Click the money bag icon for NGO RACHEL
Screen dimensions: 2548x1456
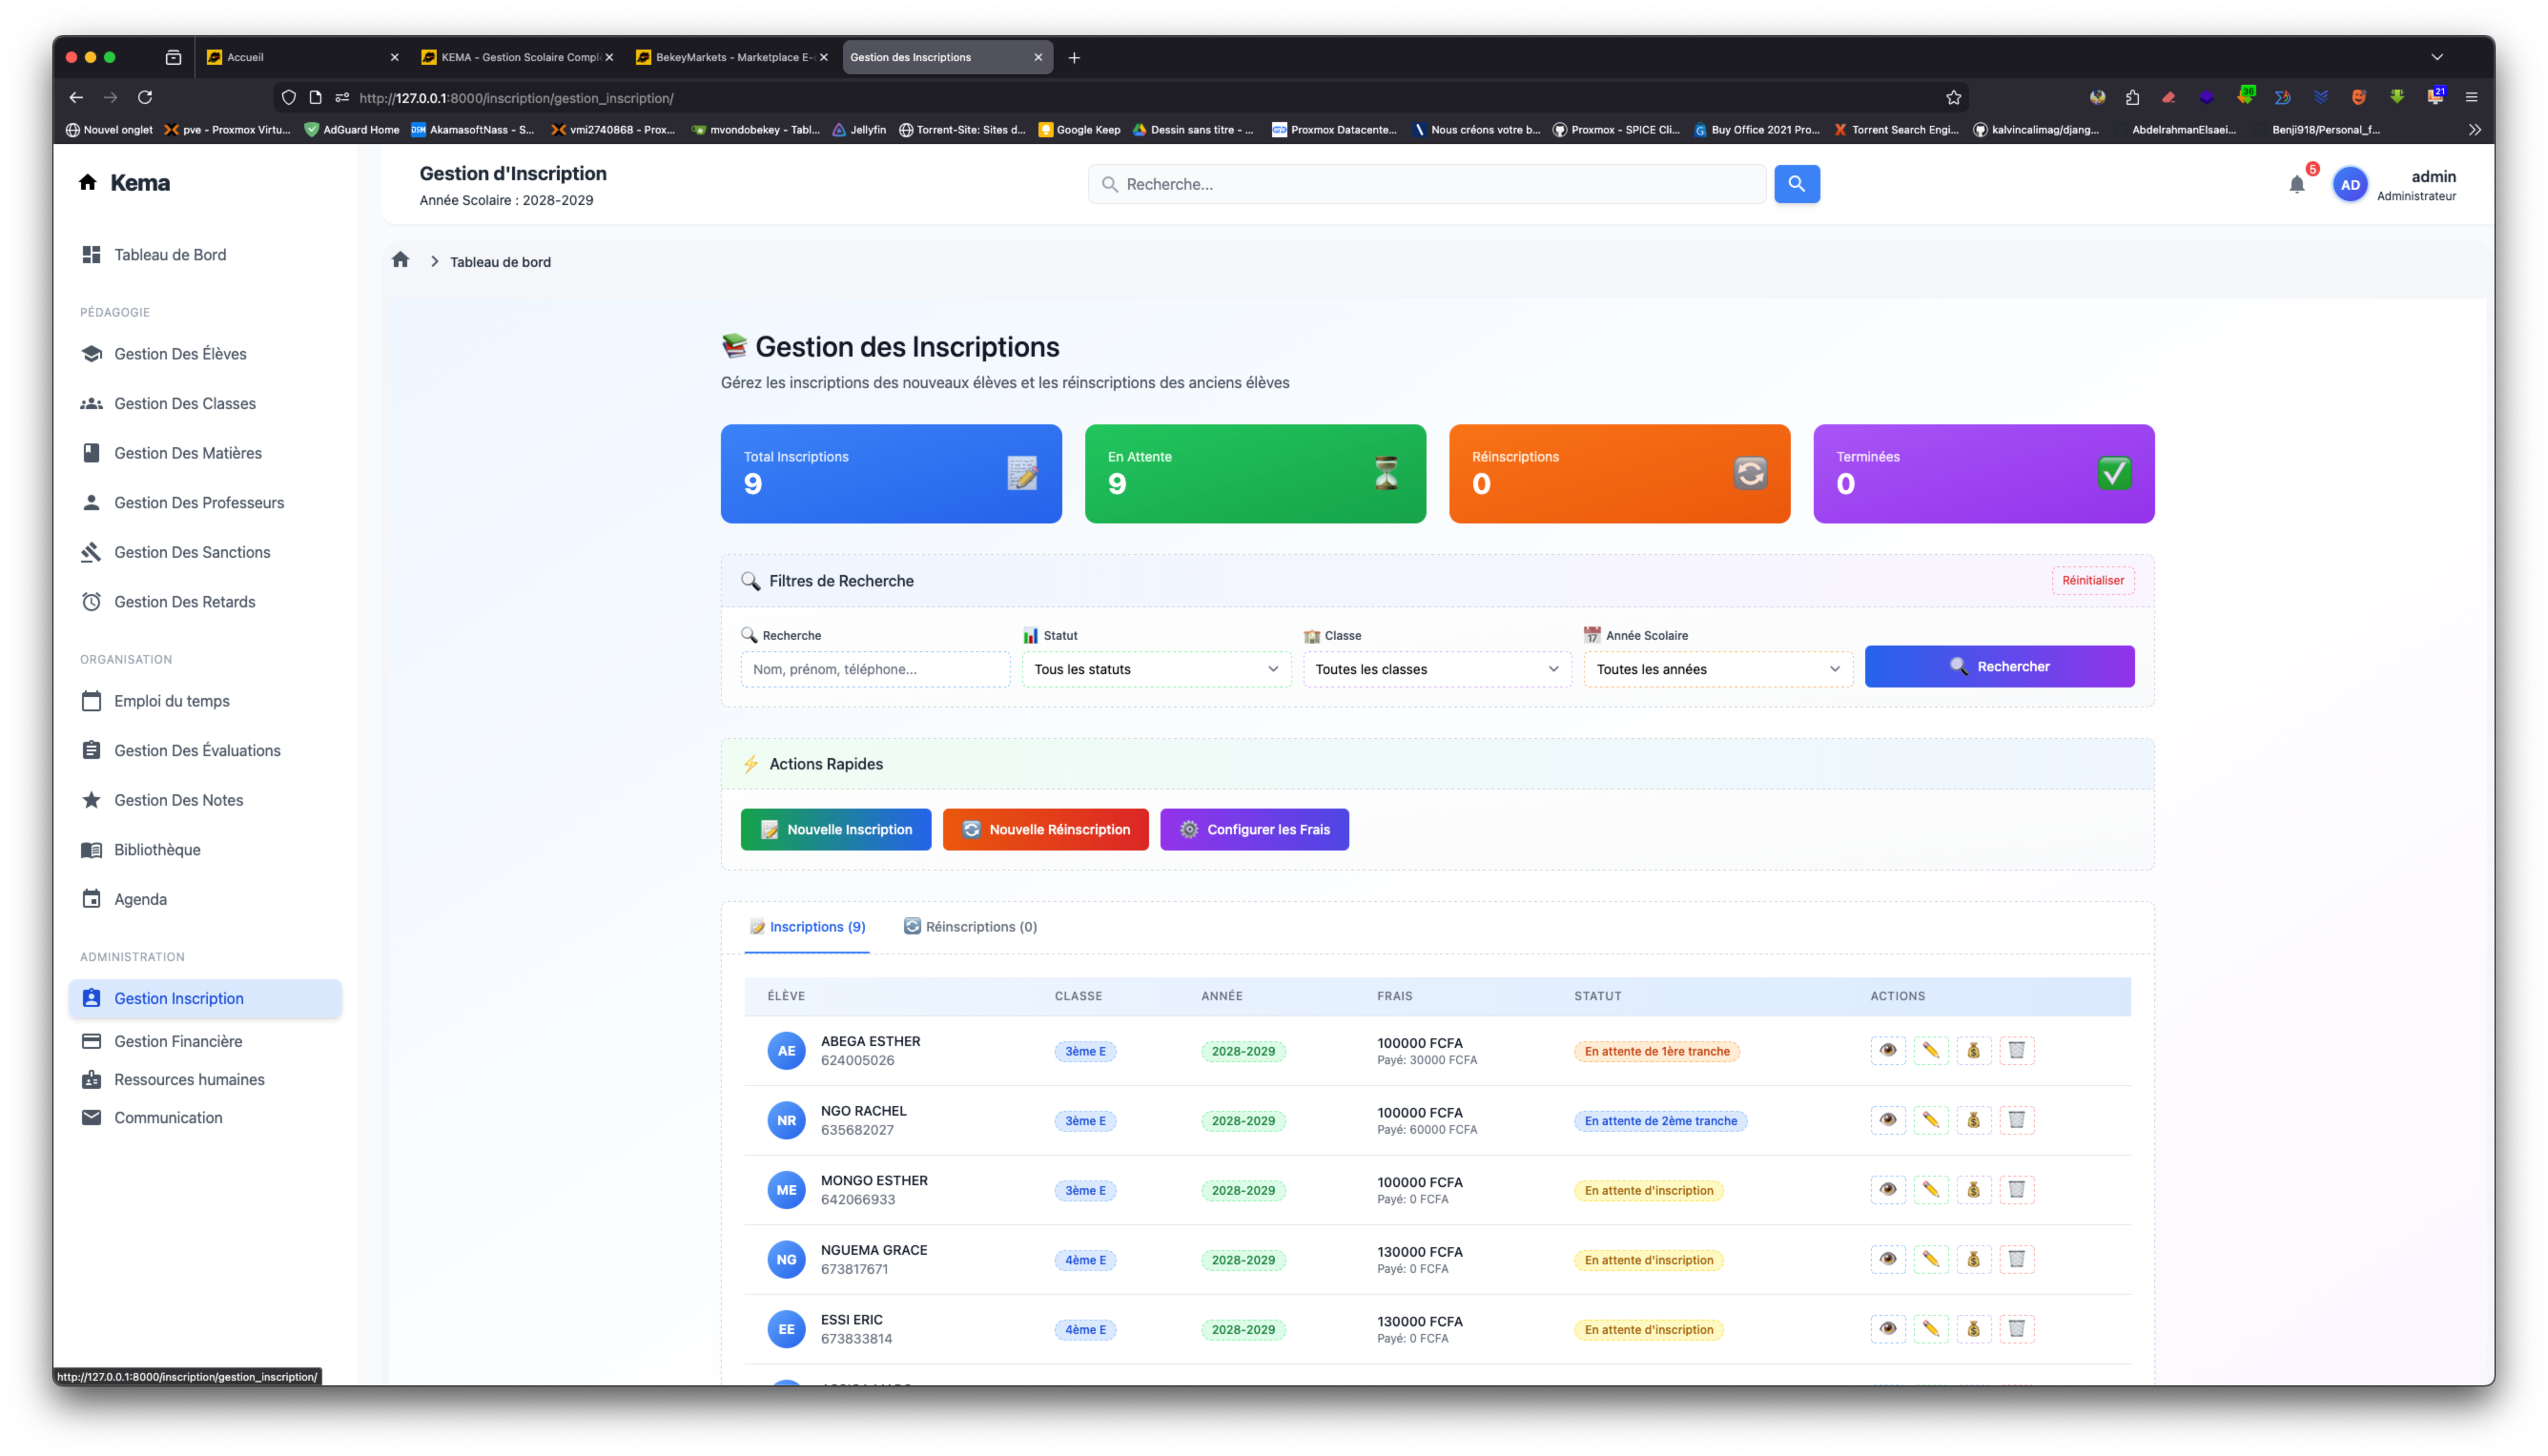pyautogui.click(x=1973, y=1120)
